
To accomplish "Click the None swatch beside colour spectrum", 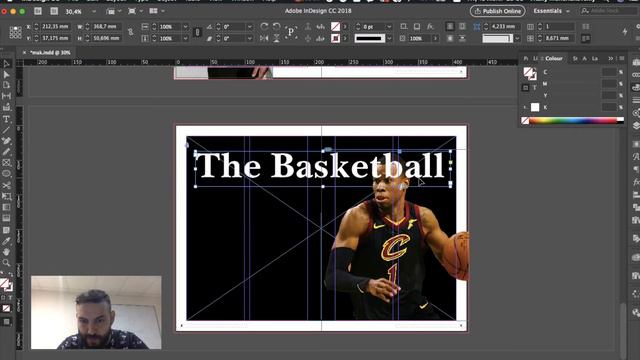I will 525,120.
